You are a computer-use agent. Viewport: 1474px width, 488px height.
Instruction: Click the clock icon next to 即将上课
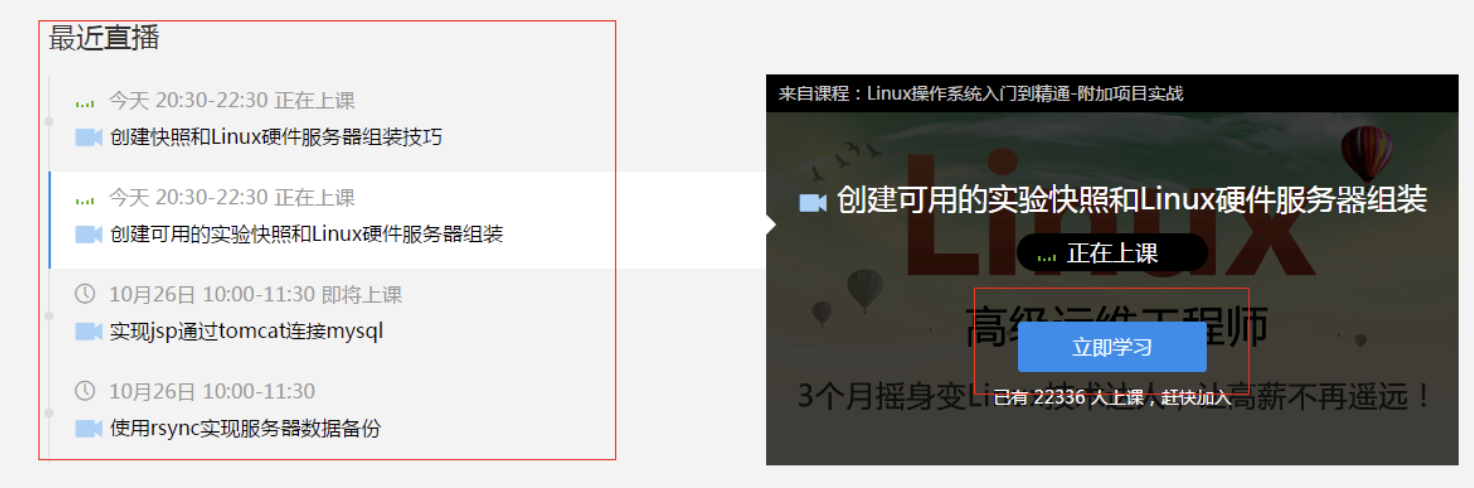86,294
